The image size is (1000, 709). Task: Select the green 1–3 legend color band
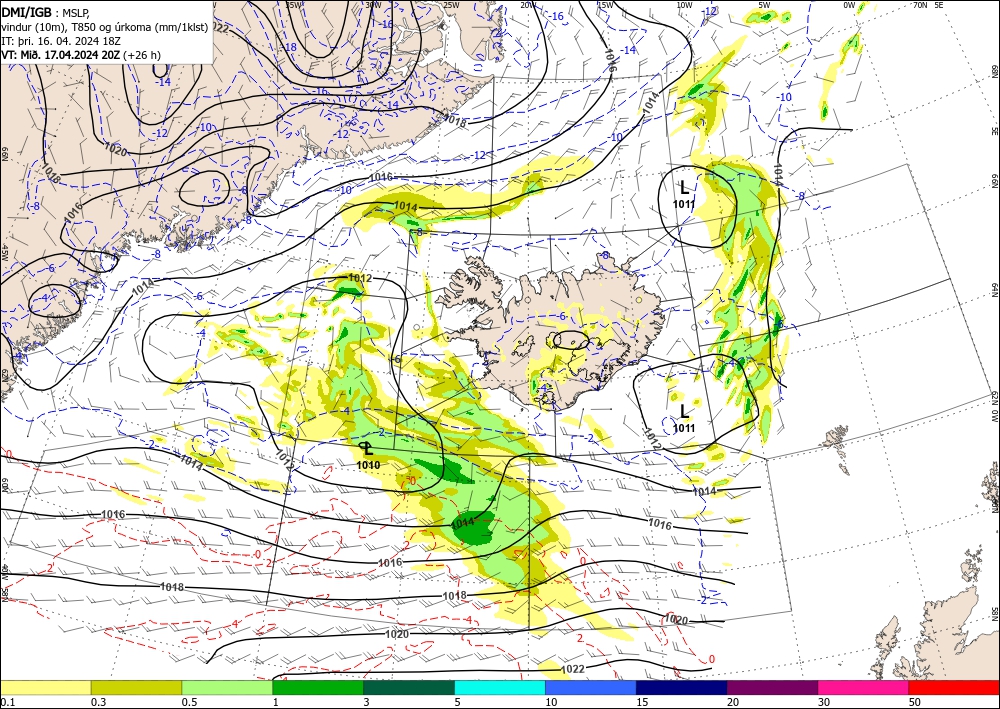coord(318,687)
